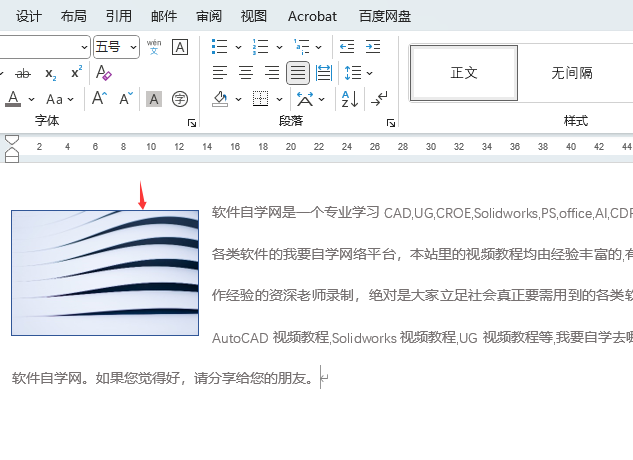Viewport: 633px width, 460px height.
Task: Open the 审阅 tab
Action: (209, 16)
